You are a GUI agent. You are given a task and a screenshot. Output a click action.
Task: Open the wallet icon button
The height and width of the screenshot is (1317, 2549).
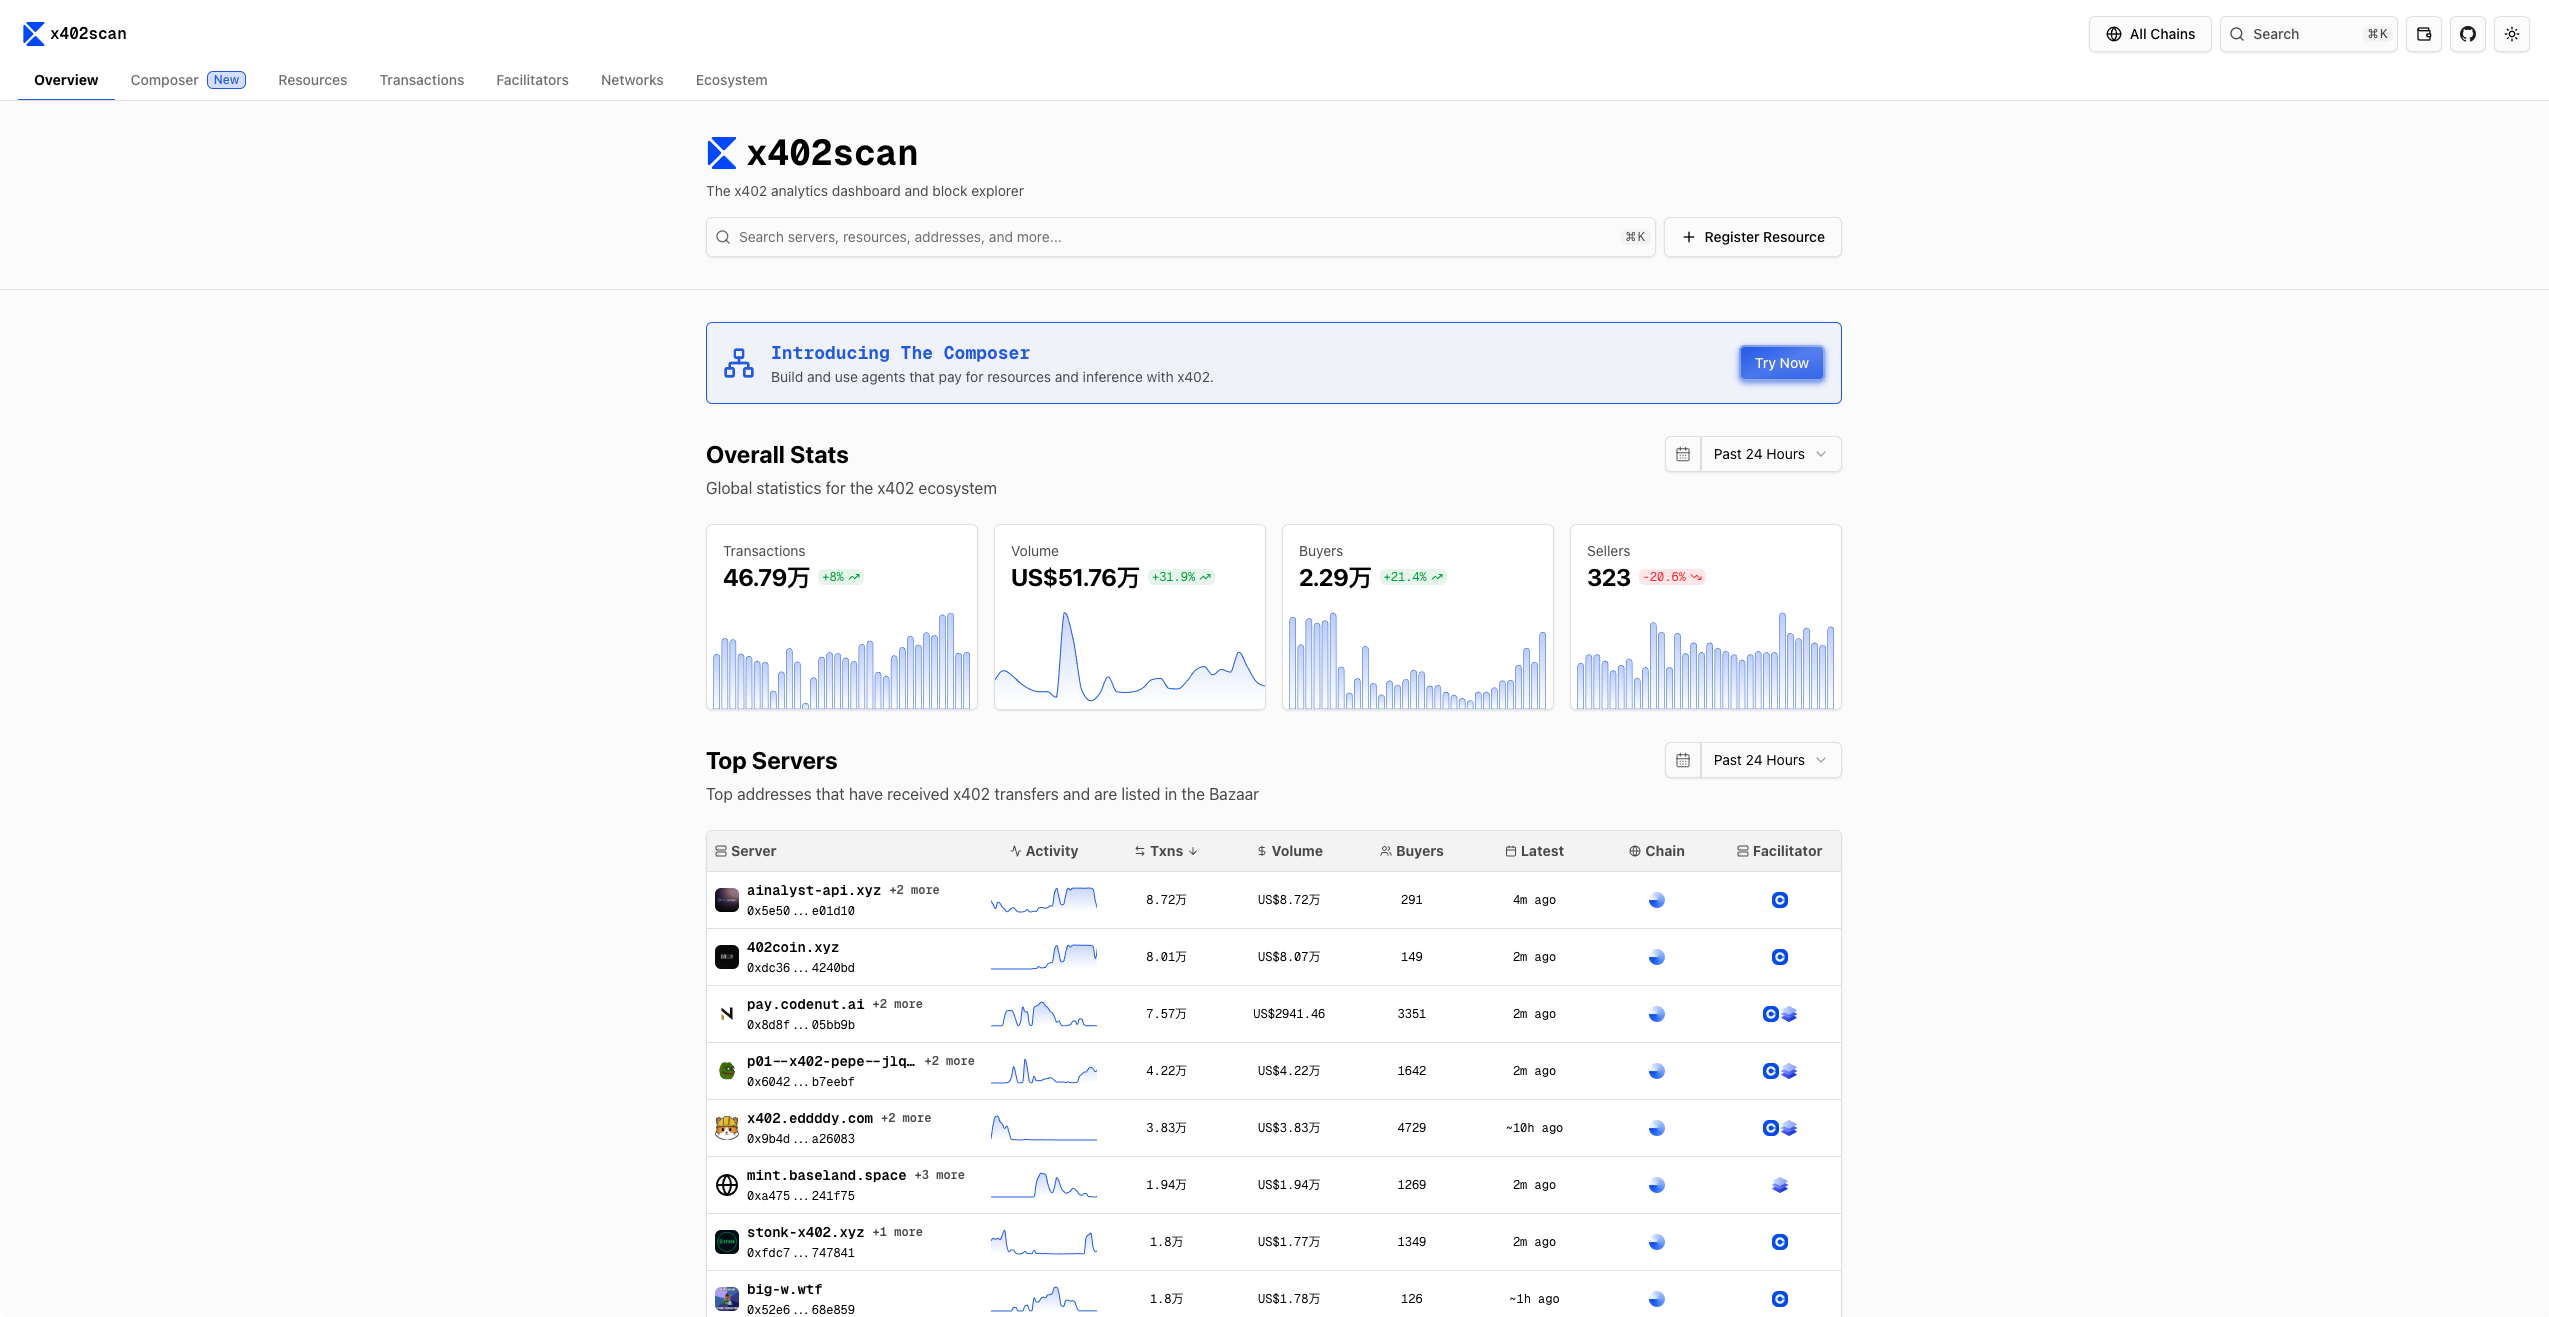click(x=2423, y=34)
